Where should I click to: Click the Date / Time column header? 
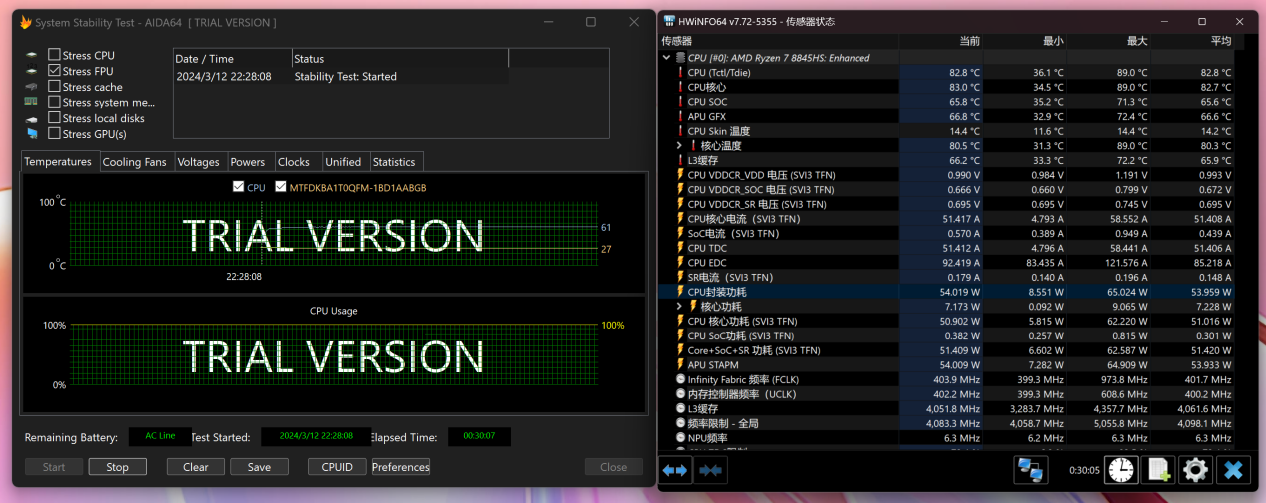coord(233,59)
